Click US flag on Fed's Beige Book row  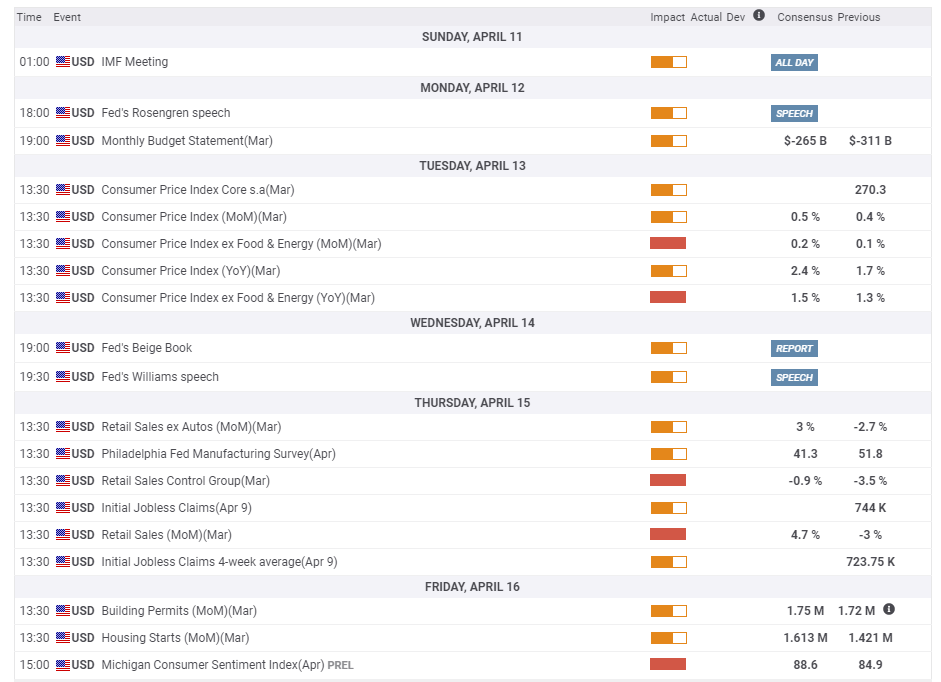point(63,348)
